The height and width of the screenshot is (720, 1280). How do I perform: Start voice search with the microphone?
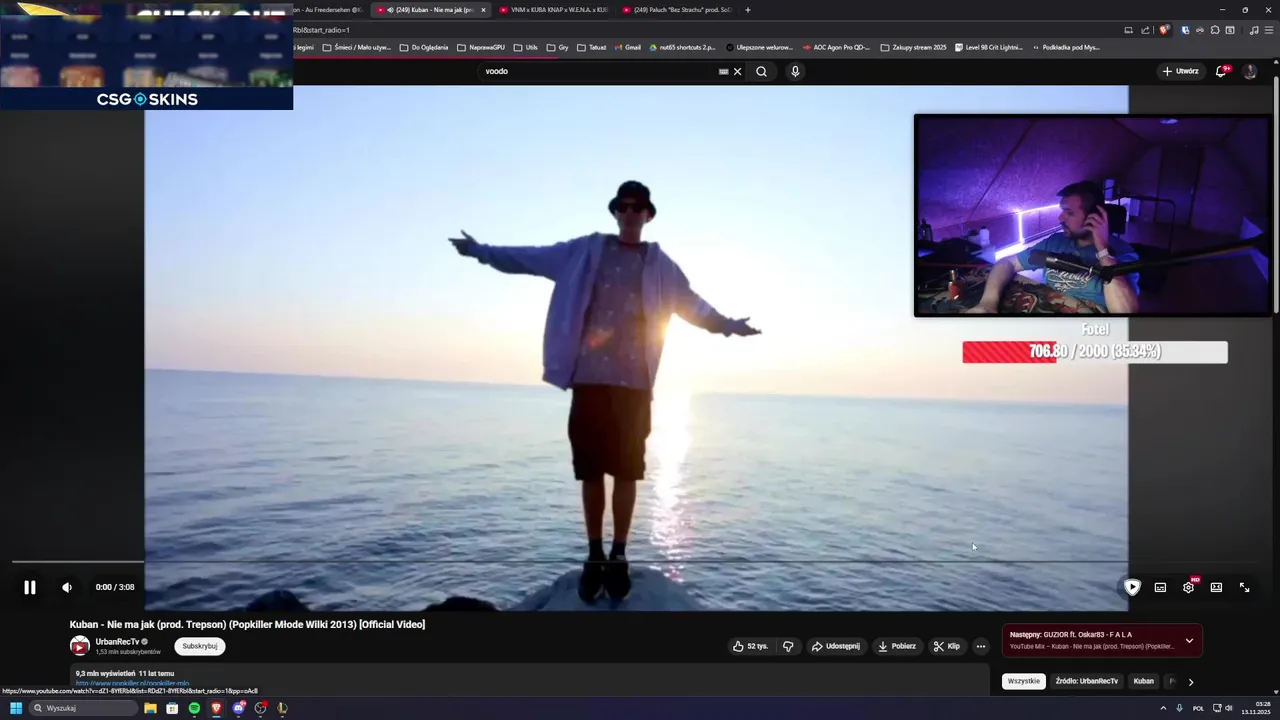point(795,71)
